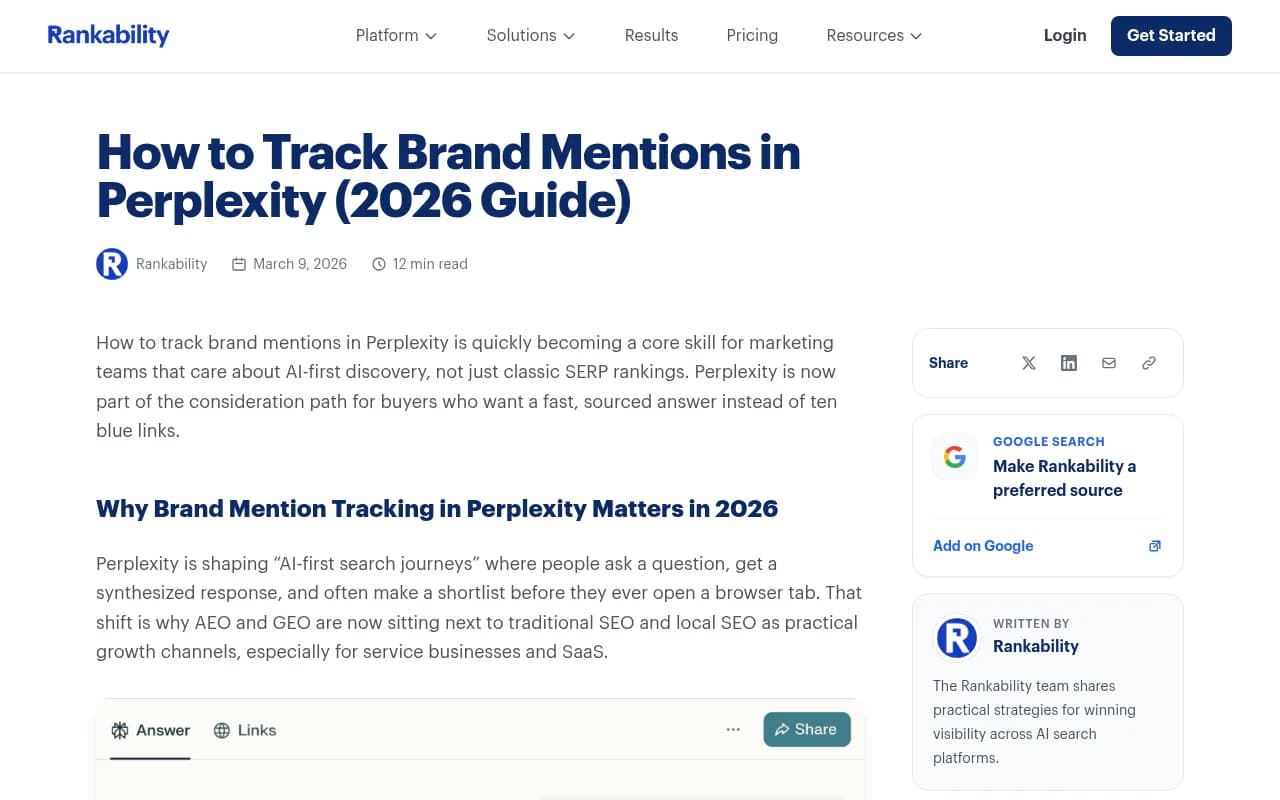Select the Answer tab label
Screen dimensions: 1280x800
tap(163, 730)
